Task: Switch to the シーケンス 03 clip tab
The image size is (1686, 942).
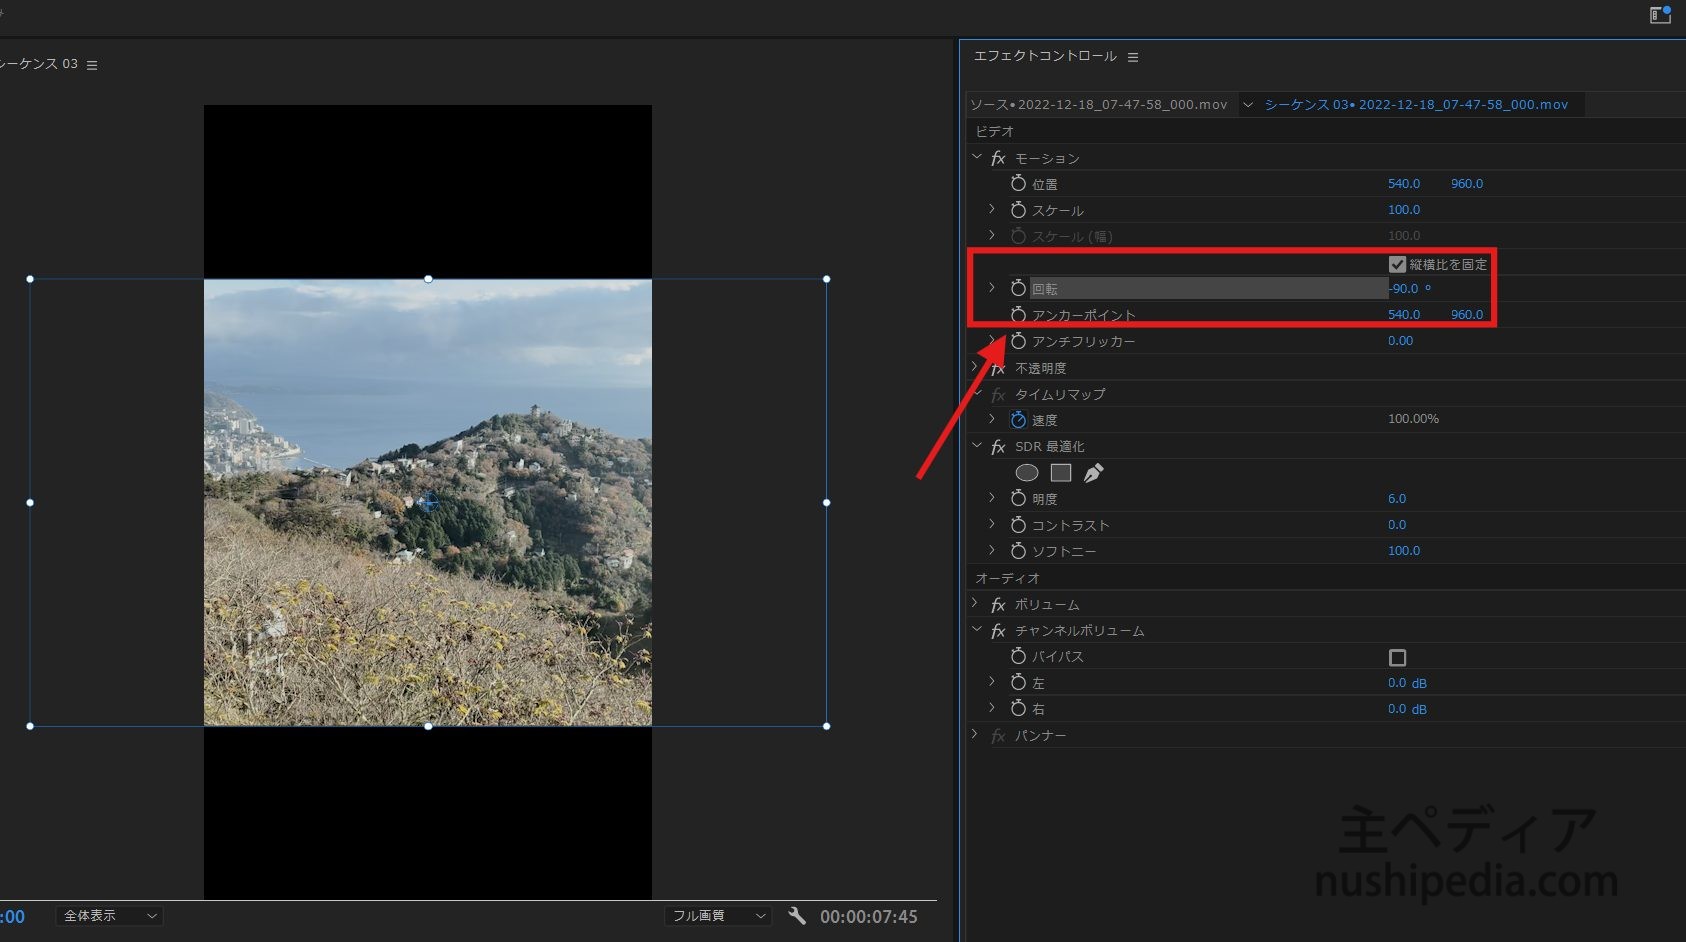Action: pos(1415,105)
